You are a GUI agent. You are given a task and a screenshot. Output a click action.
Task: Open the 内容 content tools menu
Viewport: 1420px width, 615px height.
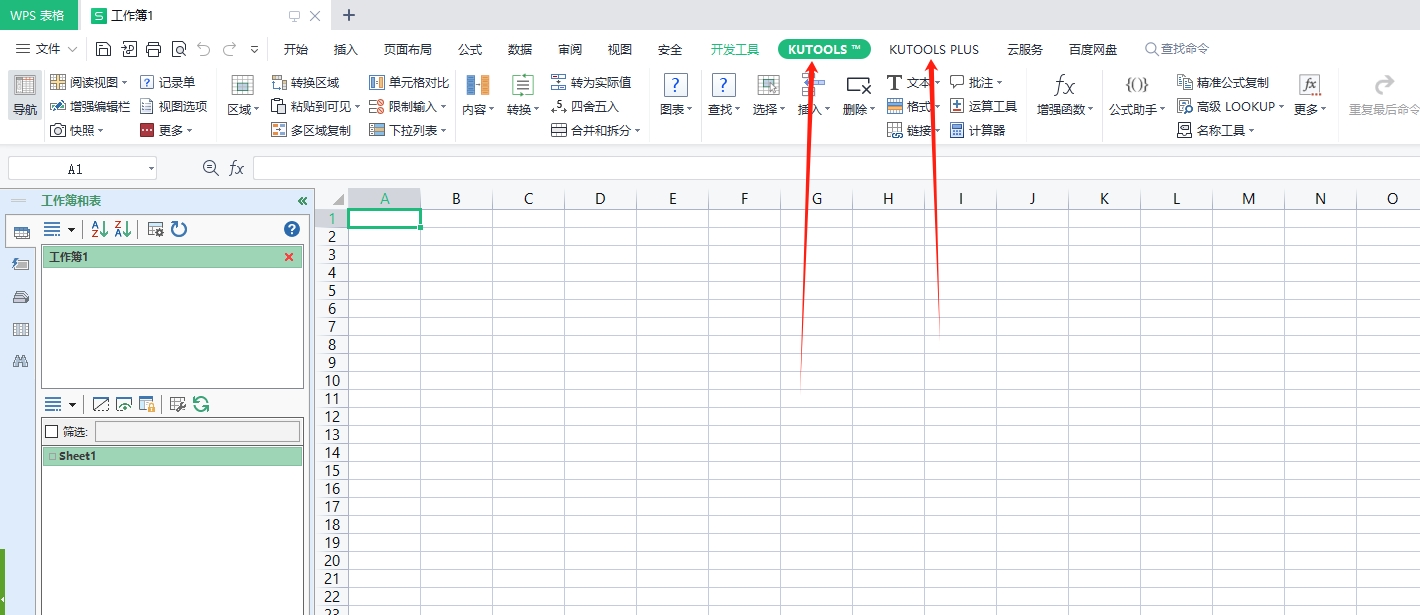tap(478, 95)
